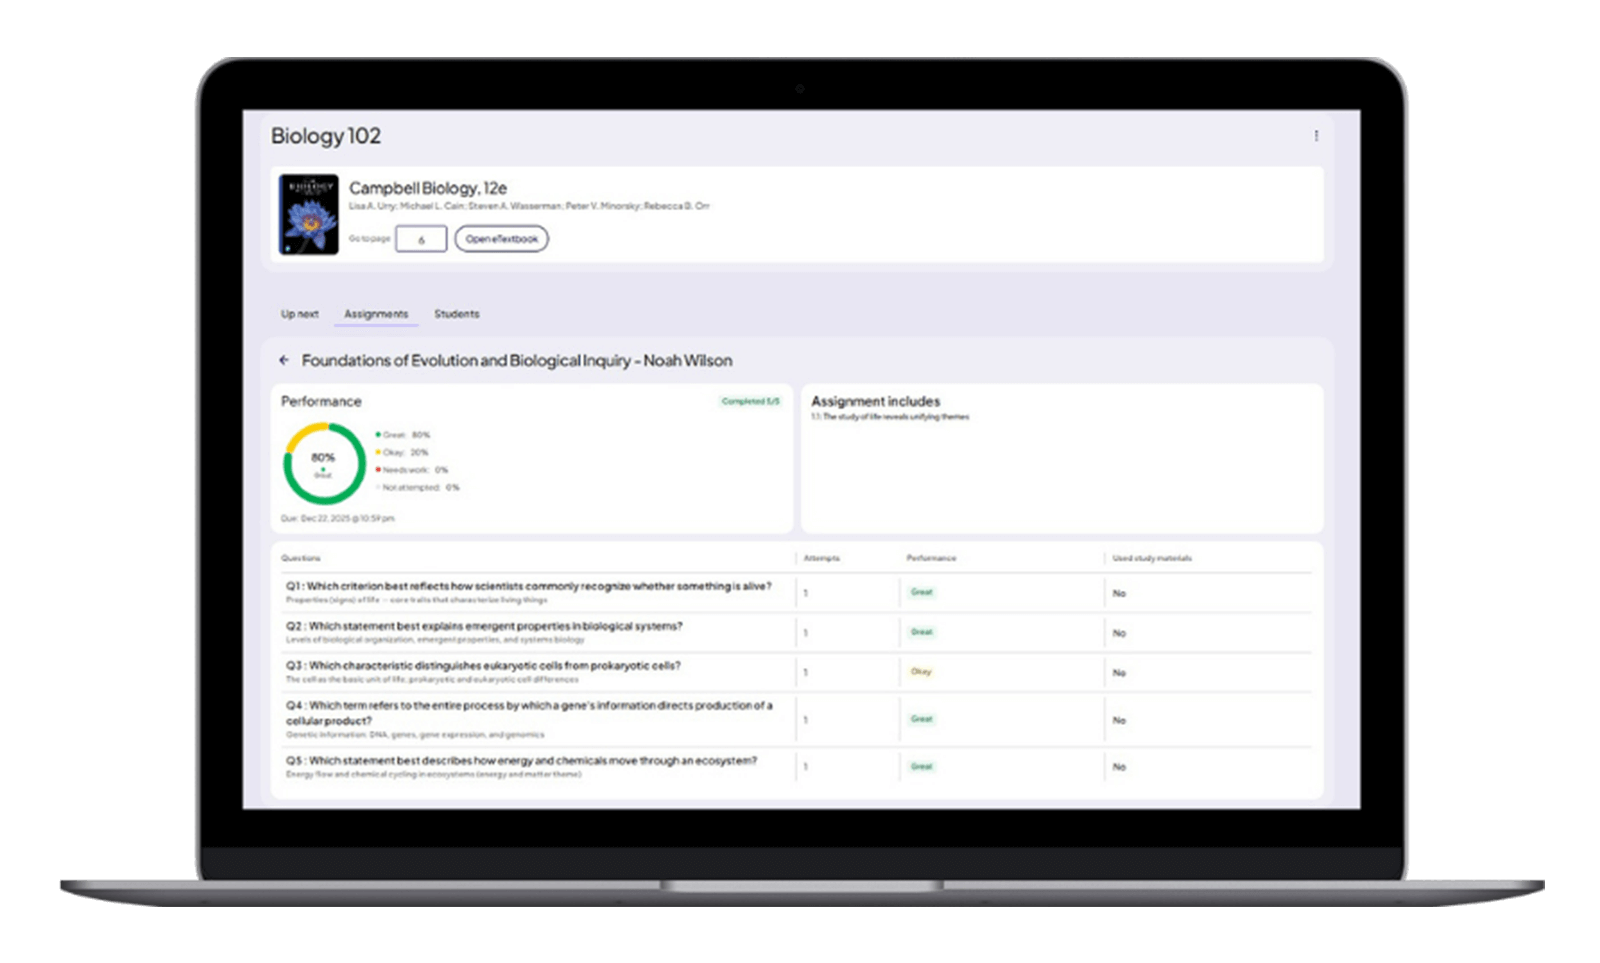Click the red Needs work legend dot
1600x963 pixels.
tap(378, 470)
